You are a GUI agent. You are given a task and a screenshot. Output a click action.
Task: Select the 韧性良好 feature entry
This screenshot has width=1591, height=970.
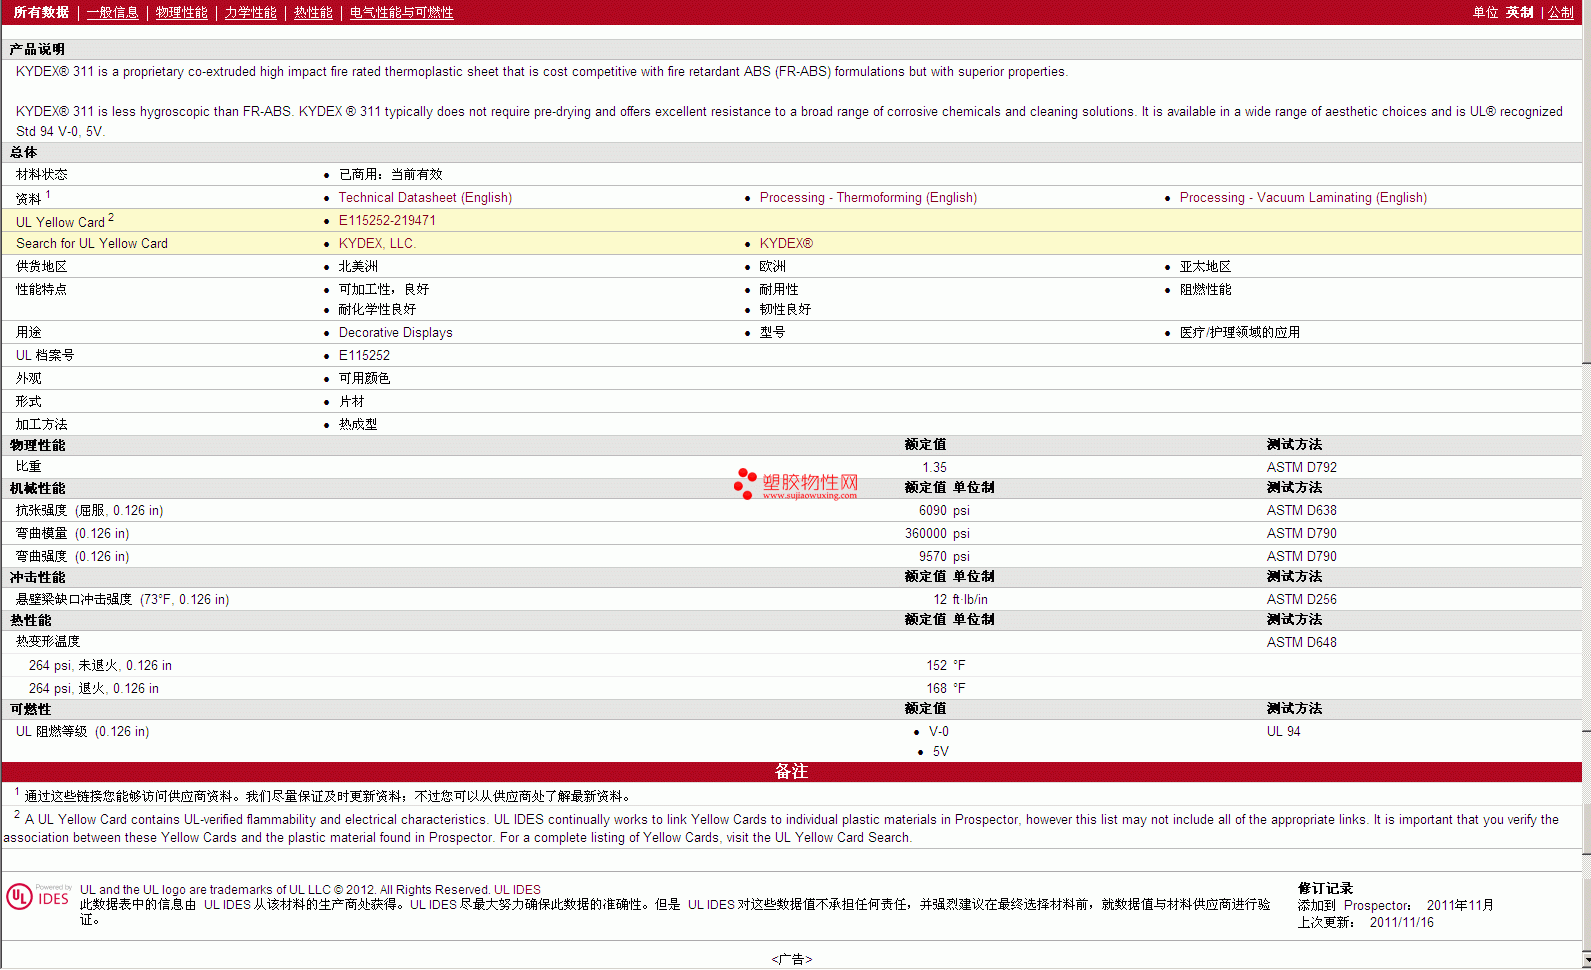785,310
